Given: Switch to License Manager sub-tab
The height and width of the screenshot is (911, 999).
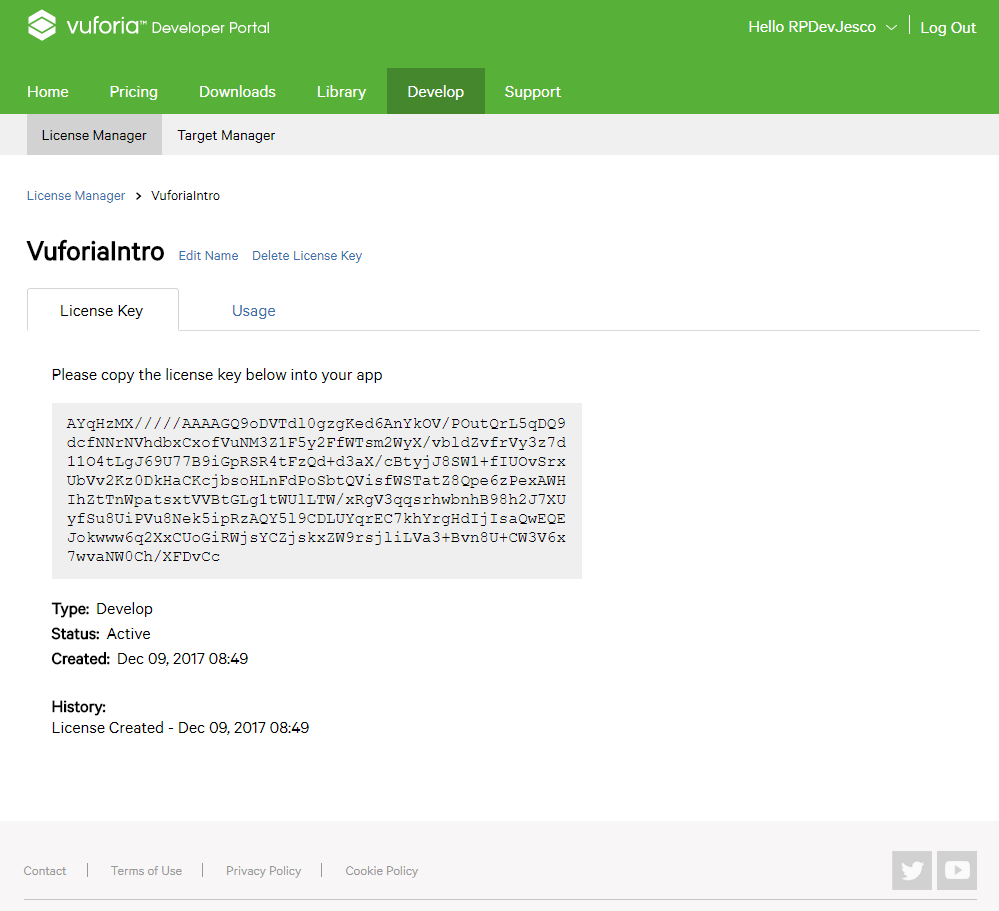Looking at the screenshot, I should click(x=94, y=134).
